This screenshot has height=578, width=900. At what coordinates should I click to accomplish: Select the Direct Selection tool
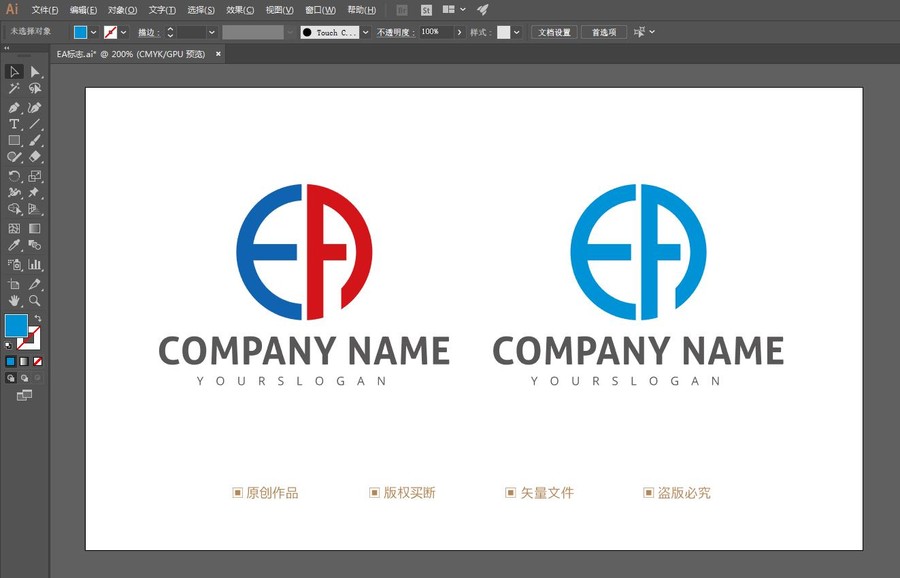pos(35,72)
